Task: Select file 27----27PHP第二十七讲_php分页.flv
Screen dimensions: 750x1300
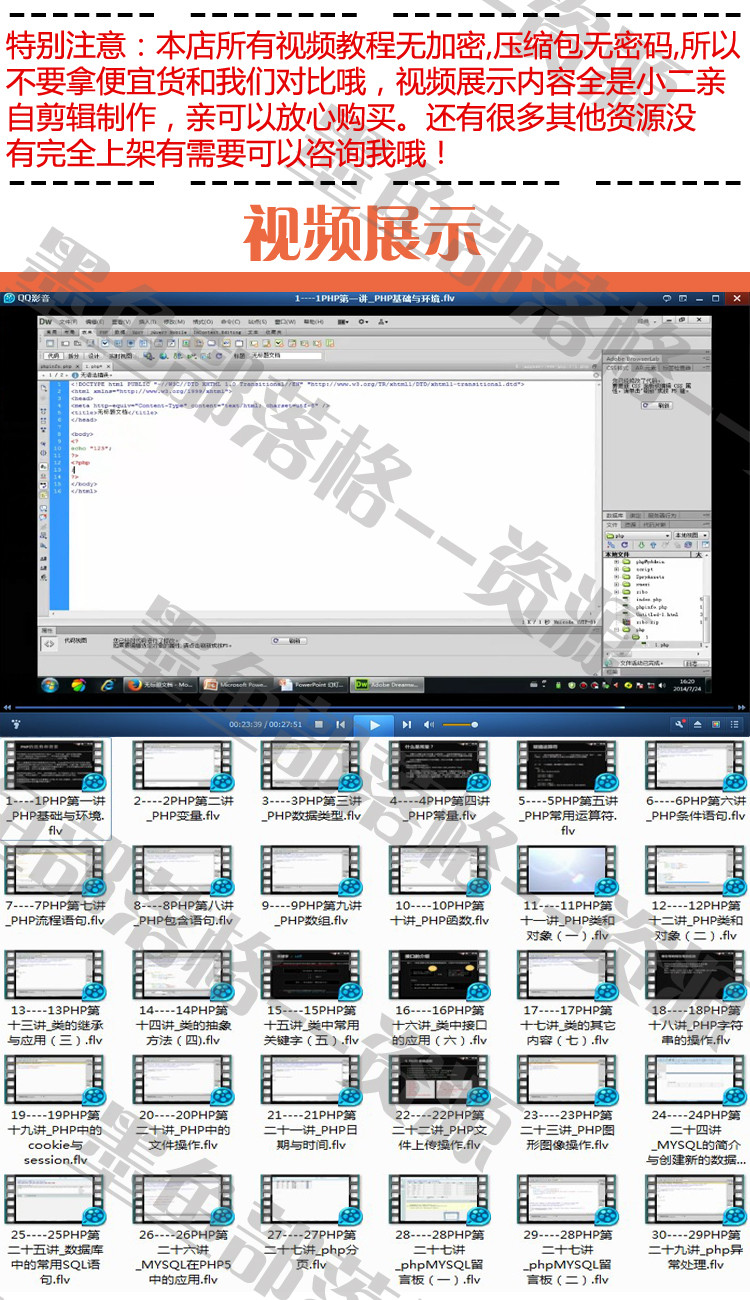Action: 311,1222
